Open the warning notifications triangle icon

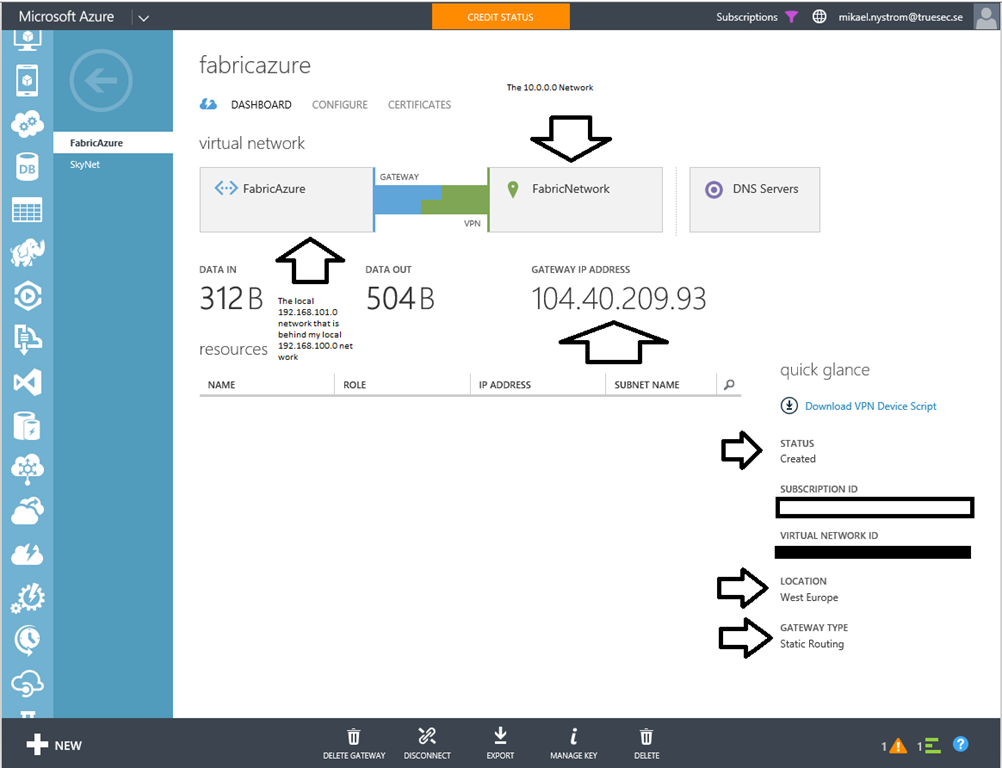coord(898,745)
